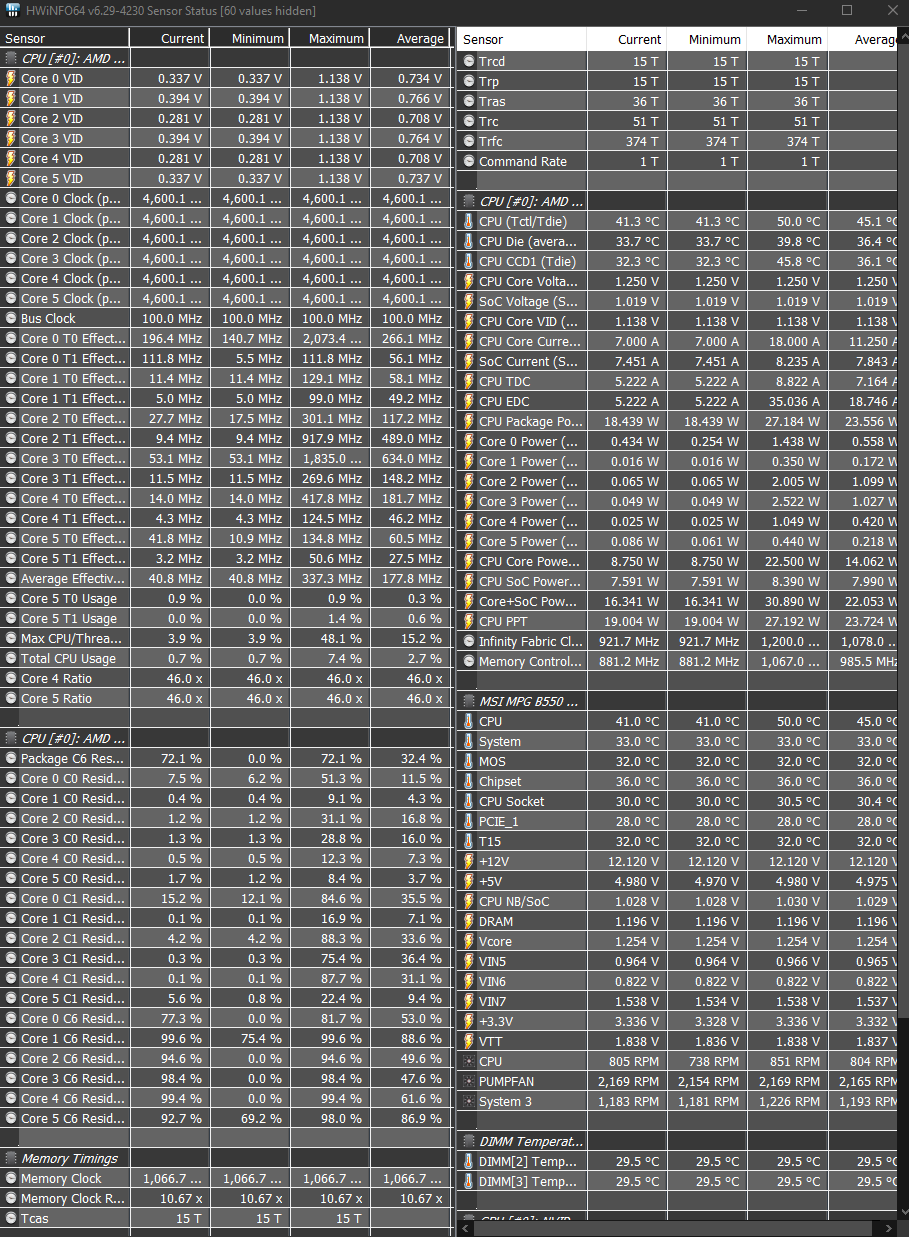Click the +3.3V sensor row
Viewport: 909px width, 1237px height.
(678, 1021)
